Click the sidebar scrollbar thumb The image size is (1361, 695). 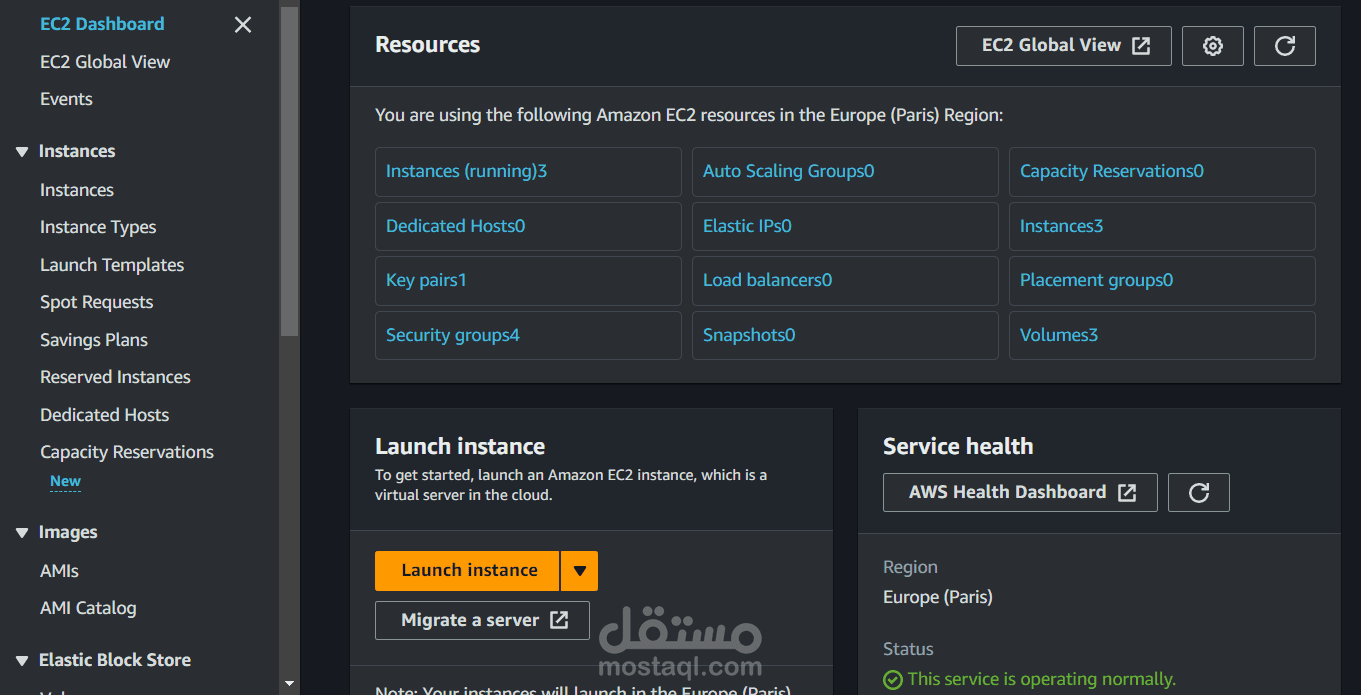click(289, 170)
